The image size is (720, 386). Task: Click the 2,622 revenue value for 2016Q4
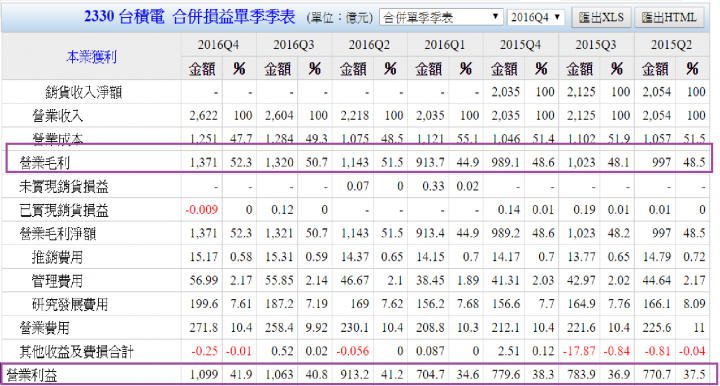tap(203, 115)
